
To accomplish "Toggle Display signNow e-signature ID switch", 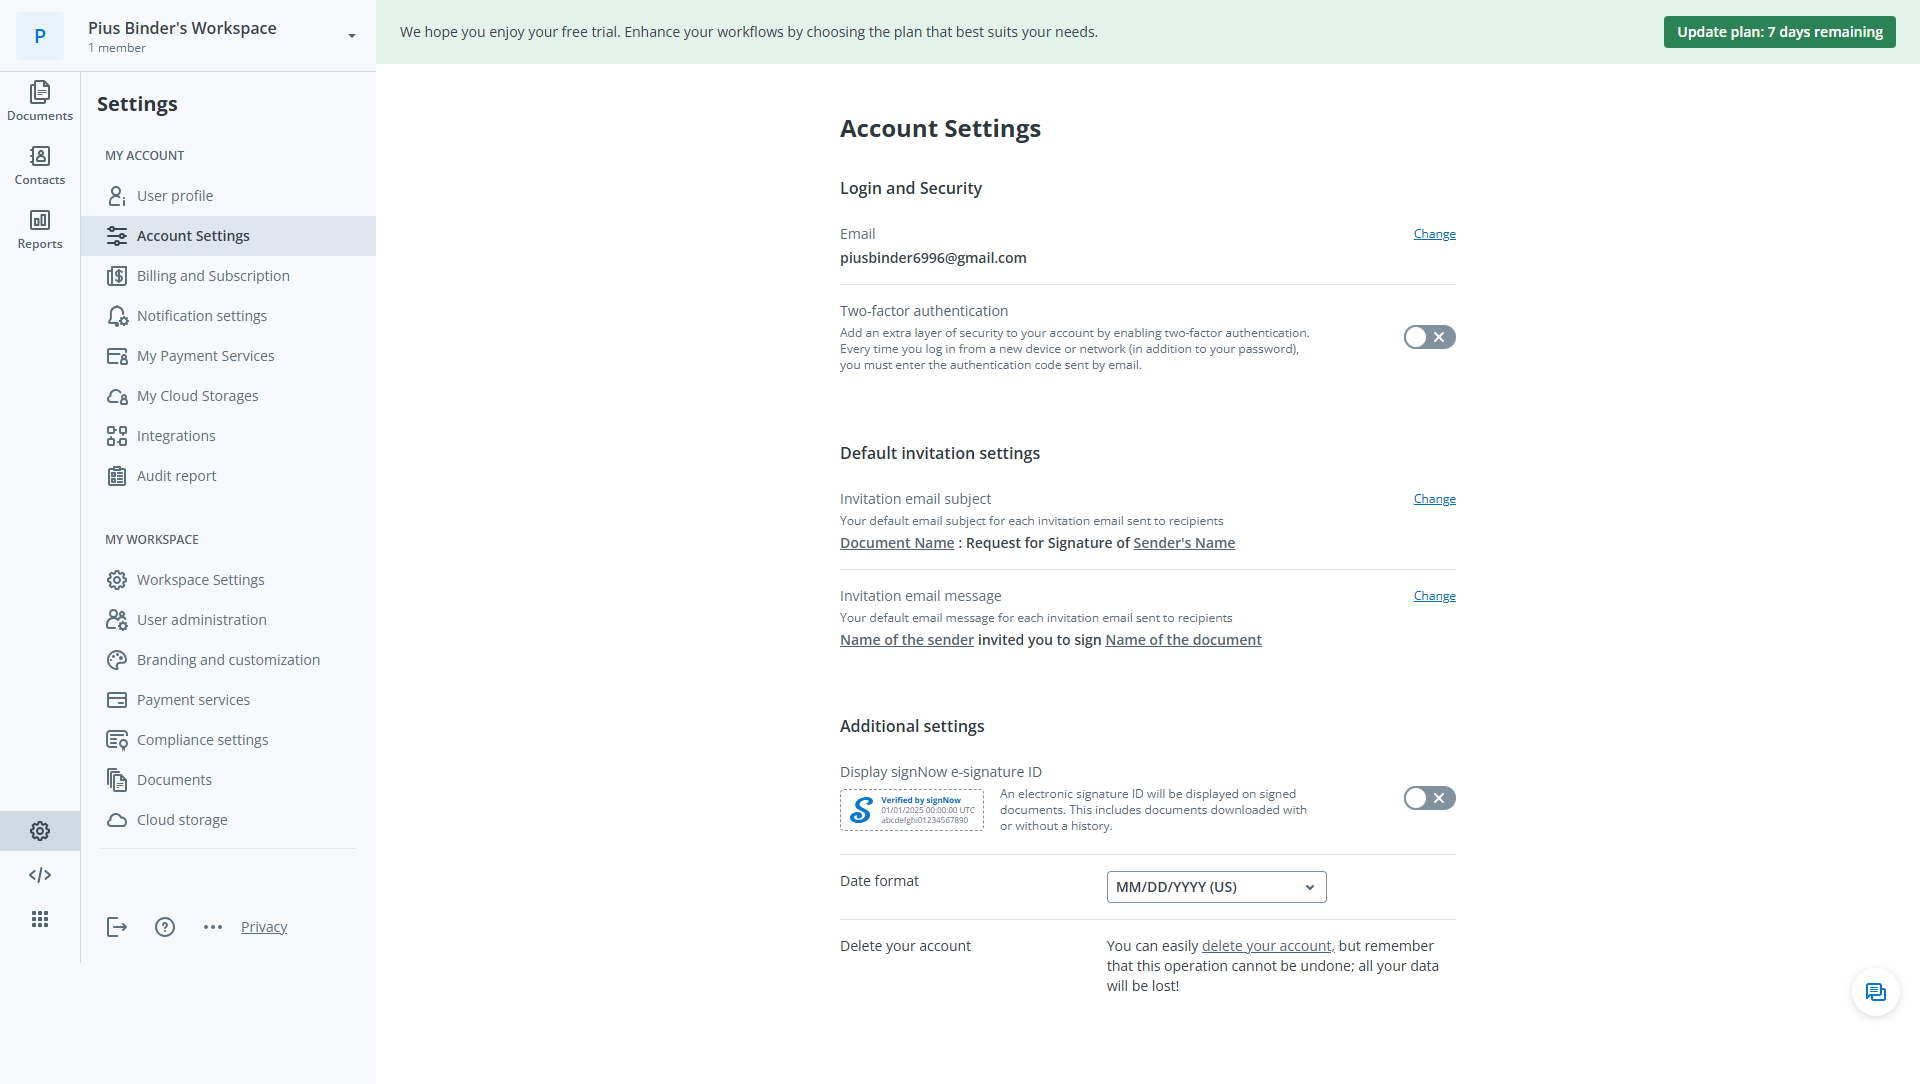I will (x=1429, y=798).
